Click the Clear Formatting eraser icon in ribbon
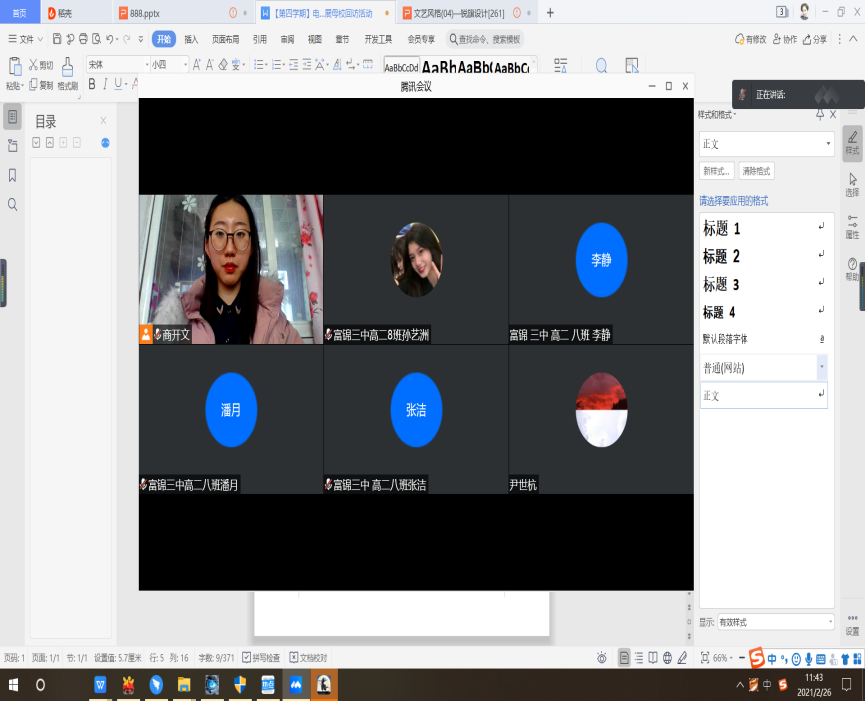The image size is (865, 701). point(223,65)
